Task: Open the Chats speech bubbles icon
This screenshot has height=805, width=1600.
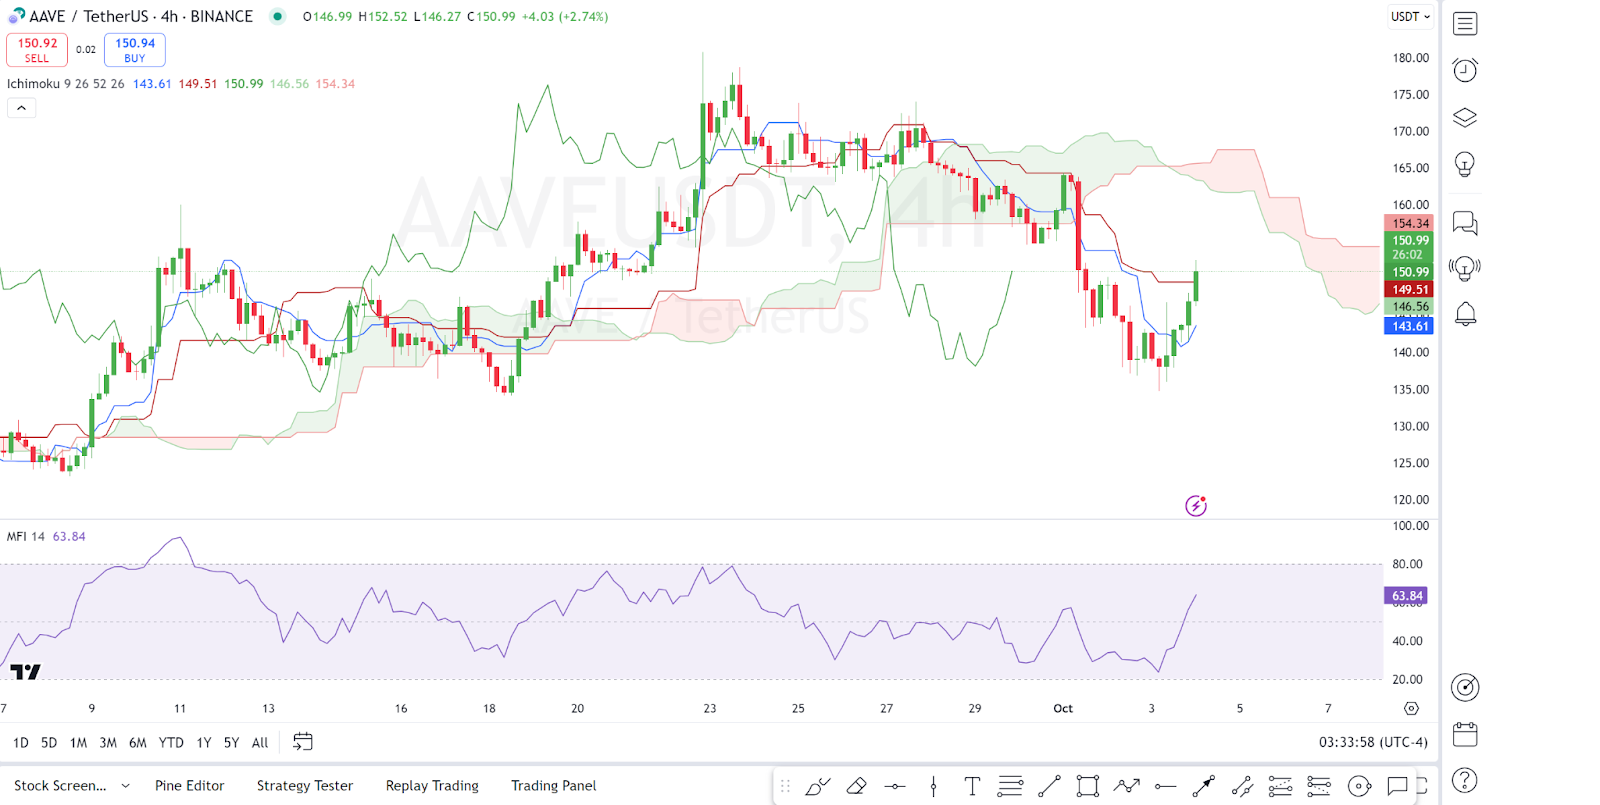Action: click(1465, 223)
